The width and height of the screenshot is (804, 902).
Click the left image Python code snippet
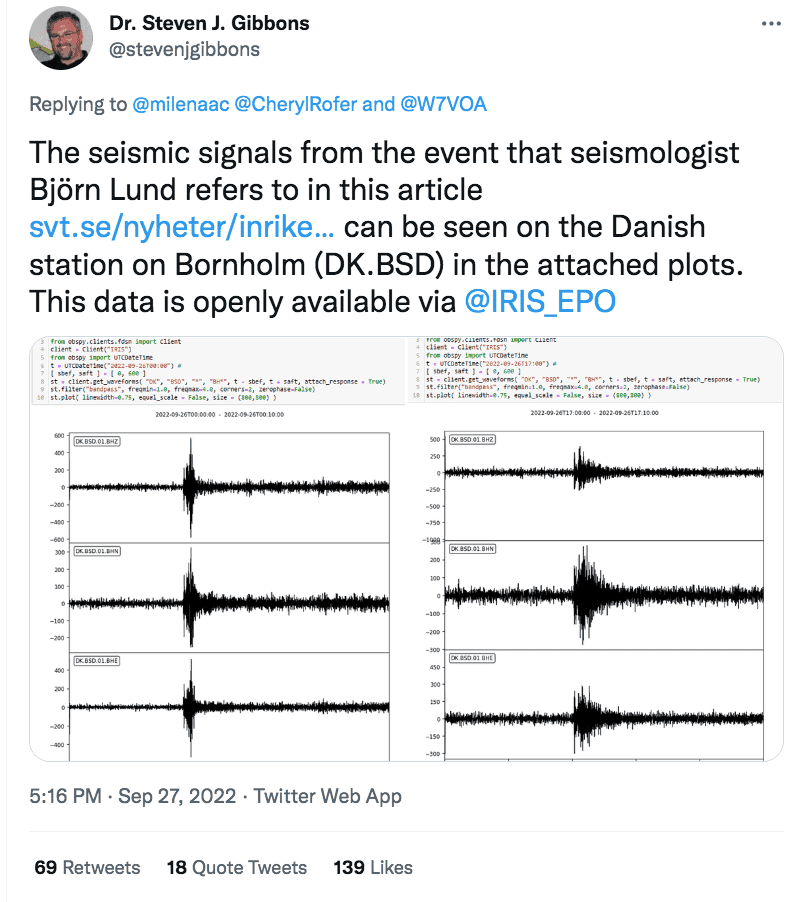(218, 369)
